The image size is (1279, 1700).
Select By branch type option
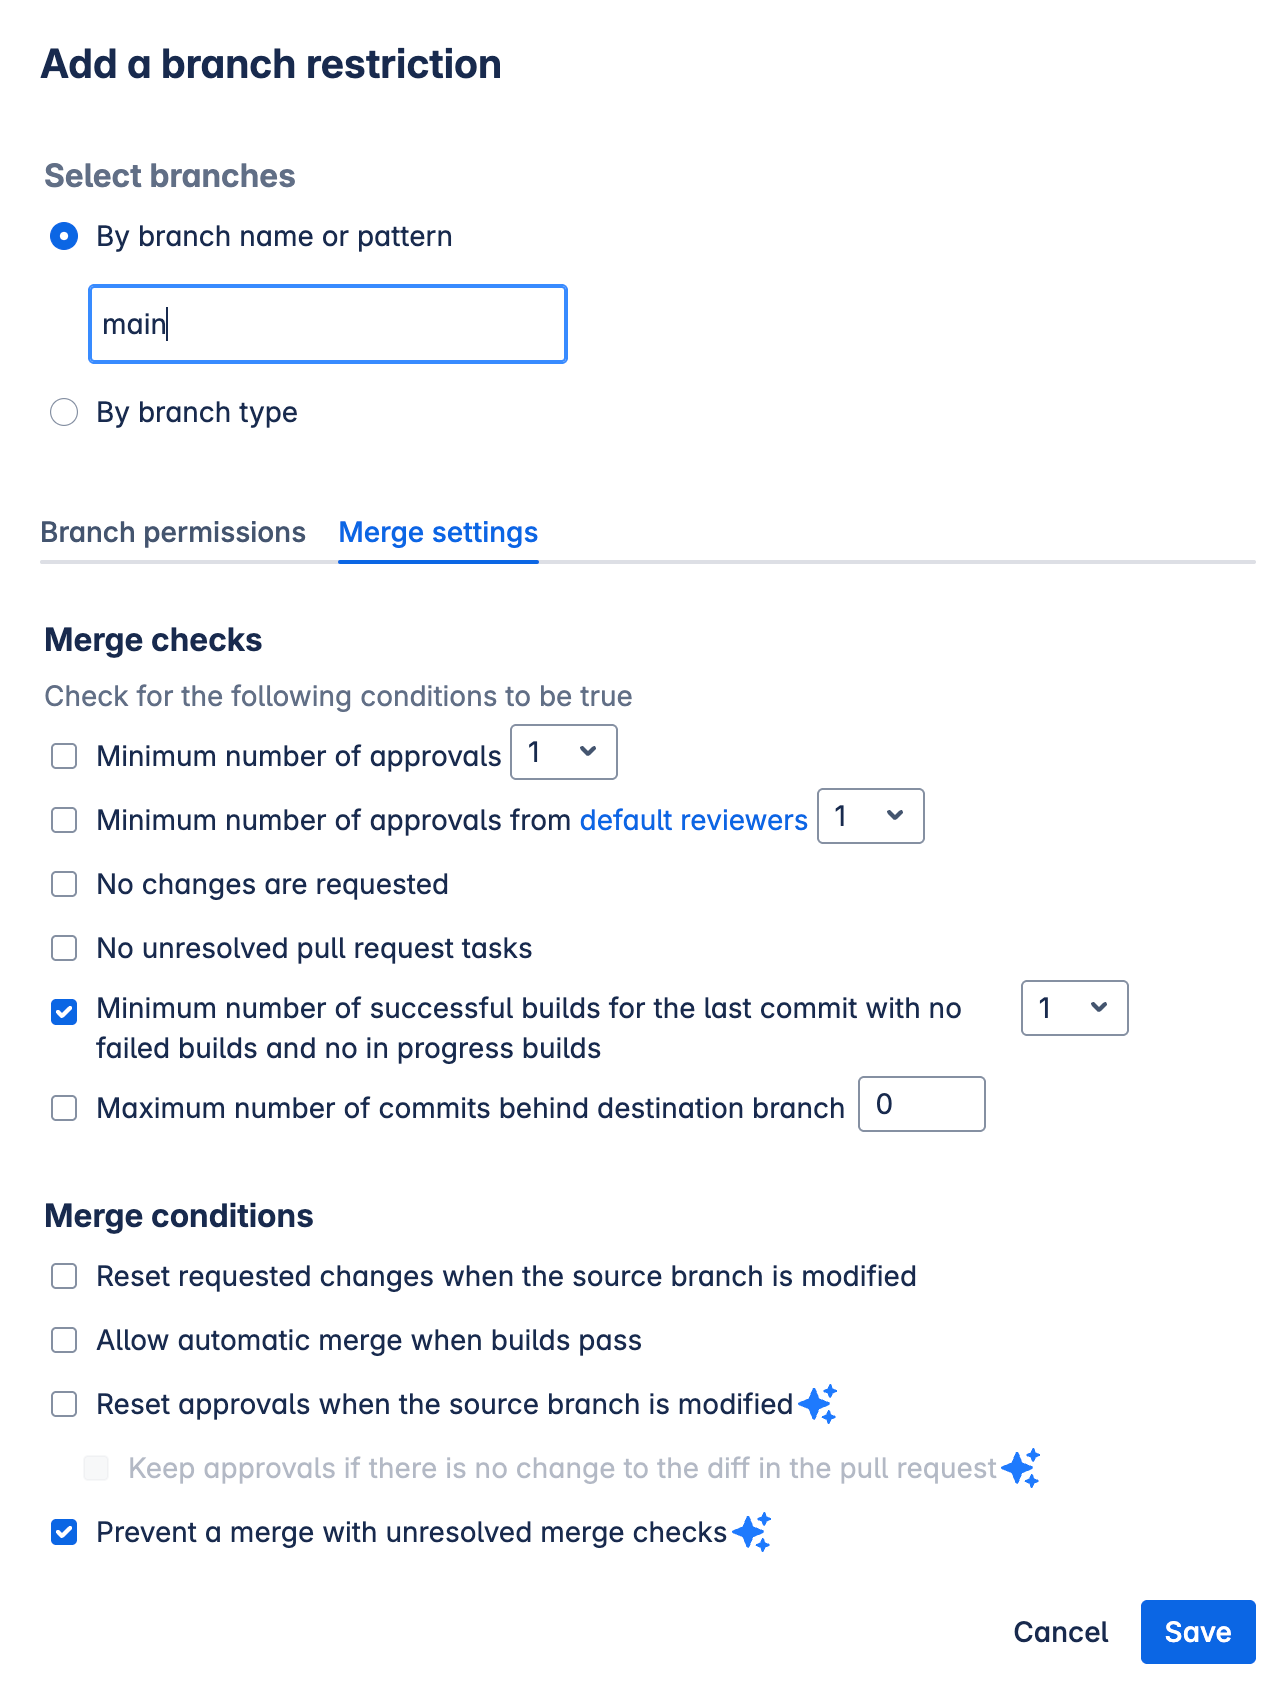click(x=64, y=412)
